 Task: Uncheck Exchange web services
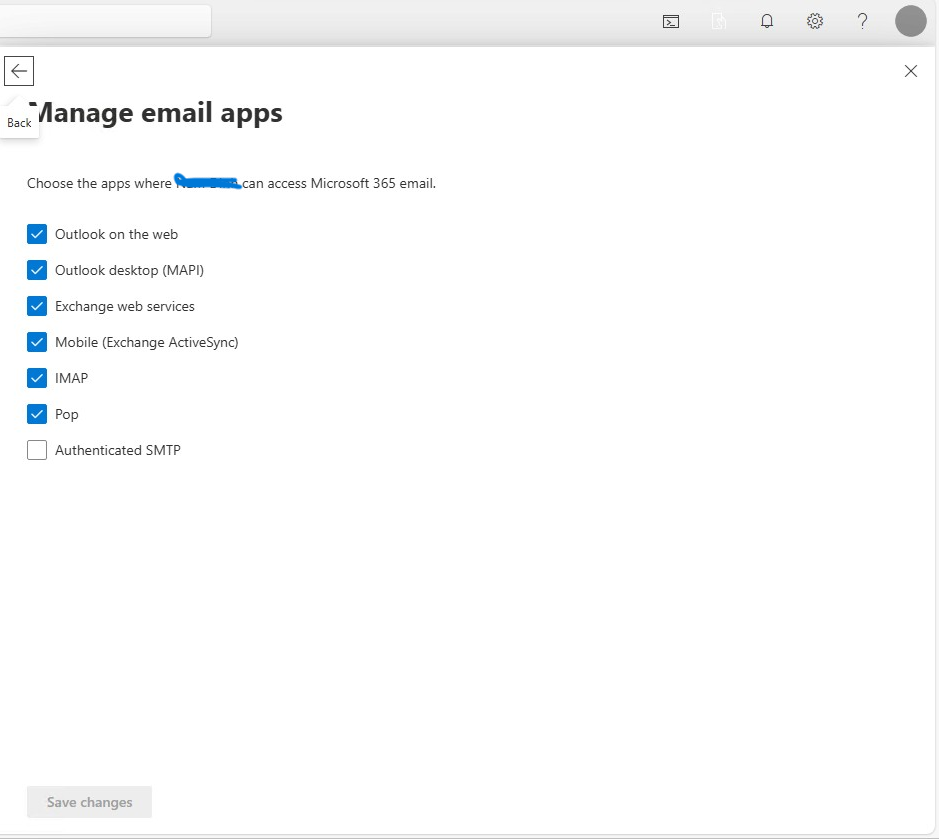coord(37,306)
